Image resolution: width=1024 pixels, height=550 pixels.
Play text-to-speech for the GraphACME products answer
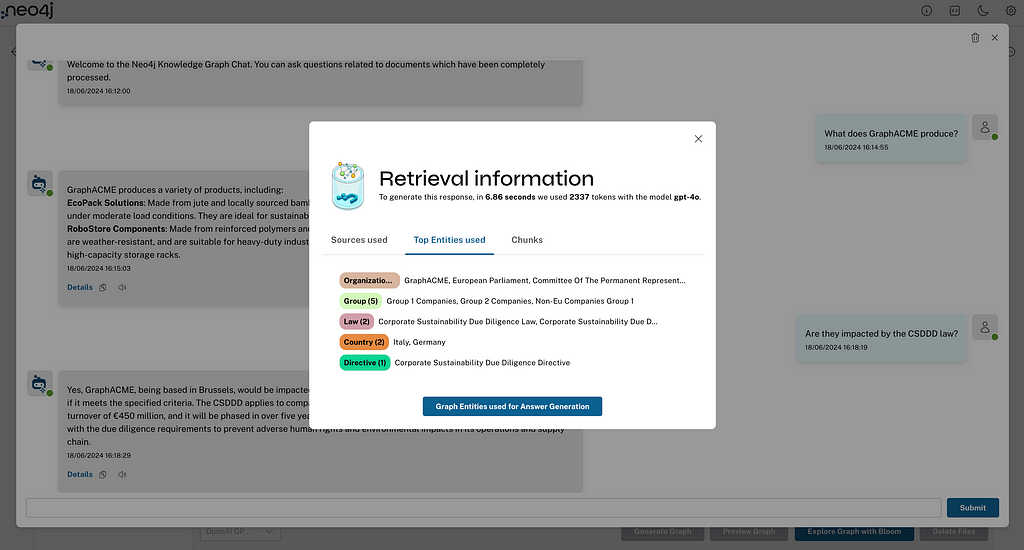point(122,287)
